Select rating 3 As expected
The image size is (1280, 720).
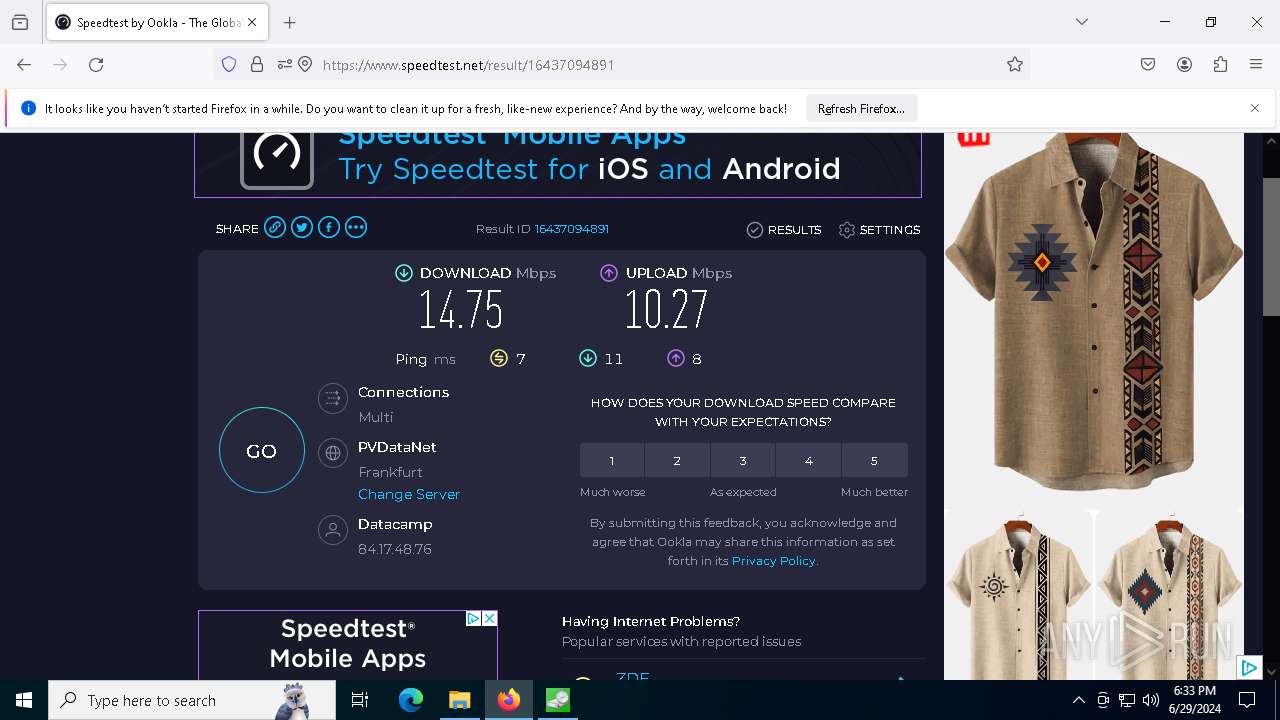click(x=743, y=460)
